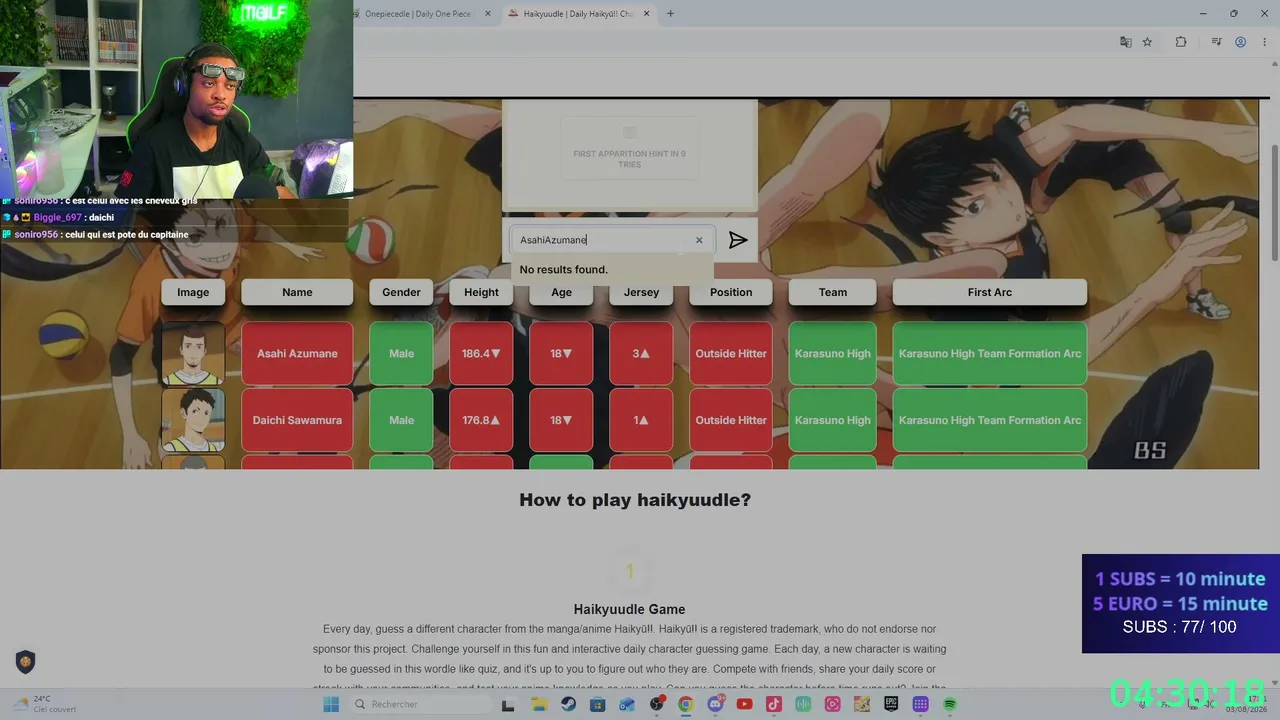Click the First Apparition hint box
Screen dimensions: 1280x720
(x=629, y=148)
